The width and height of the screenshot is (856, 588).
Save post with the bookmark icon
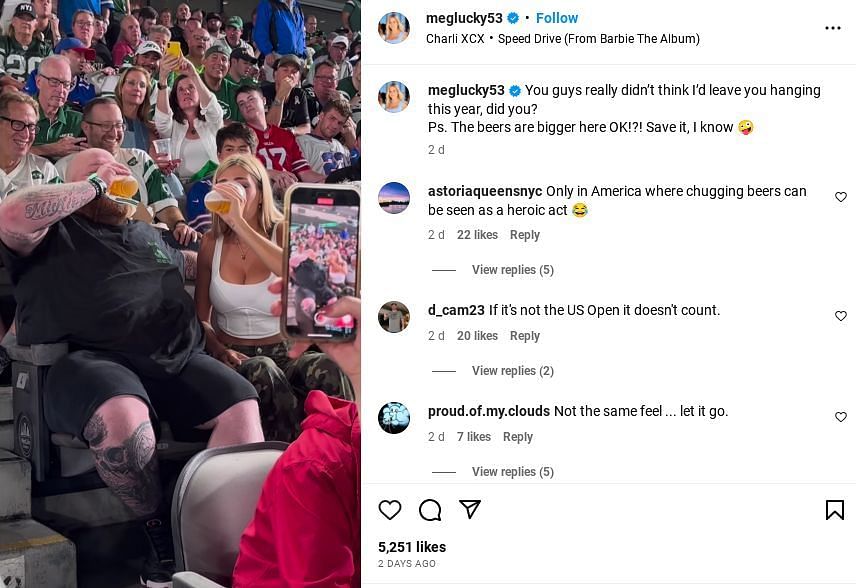835,510
